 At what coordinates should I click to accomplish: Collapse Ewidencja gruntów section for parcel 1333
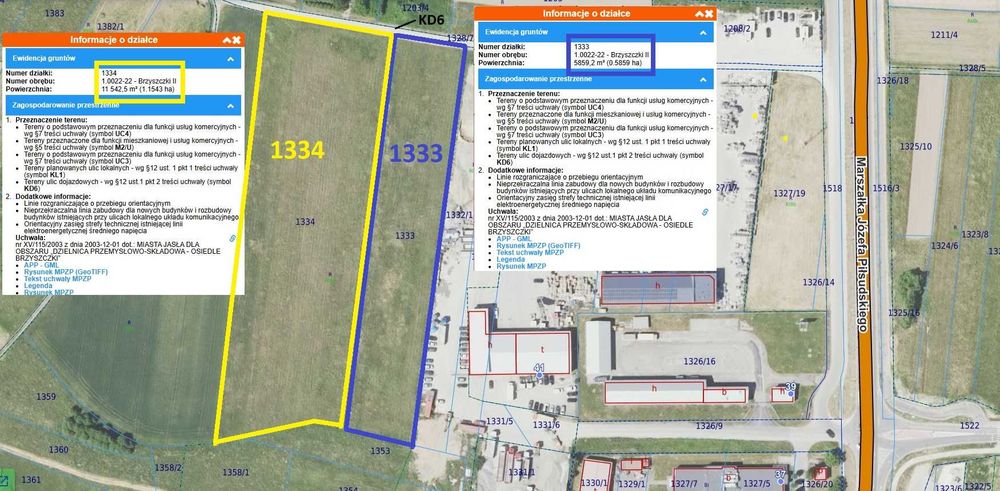pyautogui.click(x=704, y=32)
